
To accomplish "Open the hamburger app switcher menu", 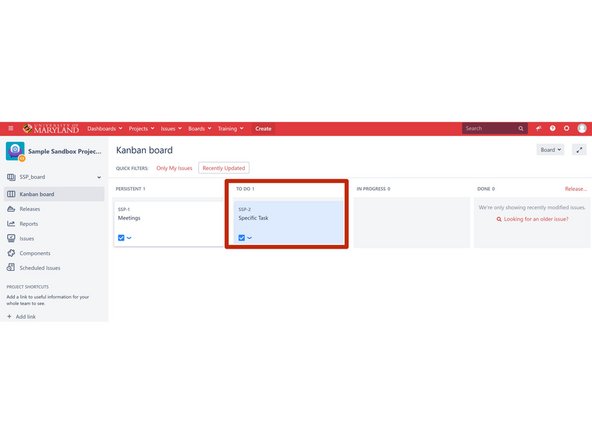I will (x=11, y=128).
